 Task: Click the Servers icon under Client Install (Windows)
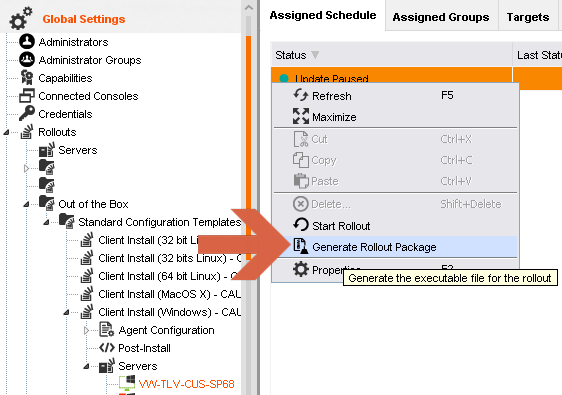[107, 366]
